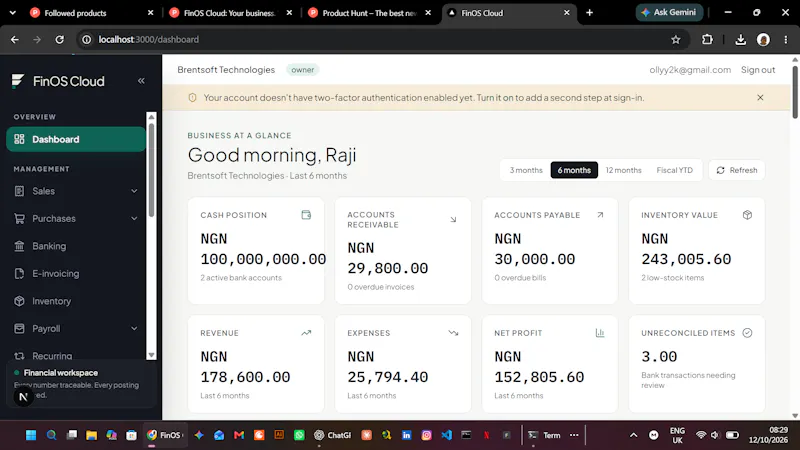The image size is (800, 450).
Task: Open the Cash Position card amount
Action: point(263,249)
